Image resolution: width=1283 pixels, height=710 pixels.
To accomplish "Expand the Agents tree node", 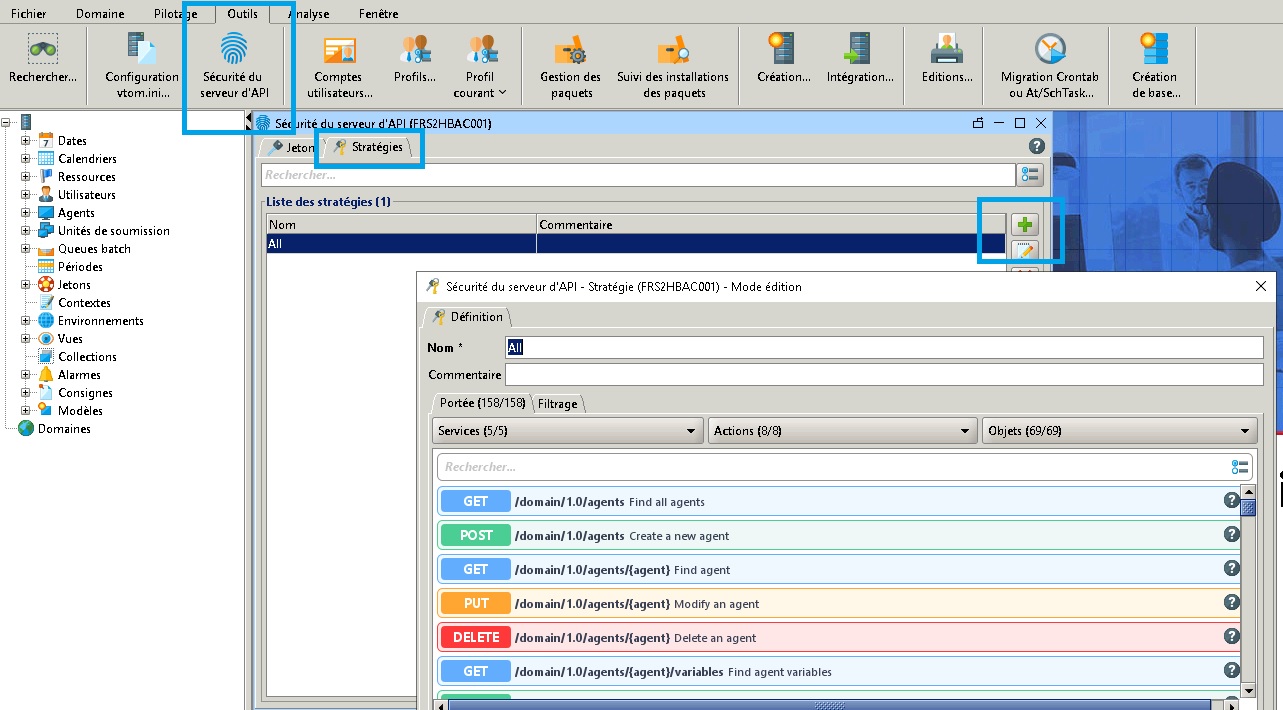I will [26, 213].
